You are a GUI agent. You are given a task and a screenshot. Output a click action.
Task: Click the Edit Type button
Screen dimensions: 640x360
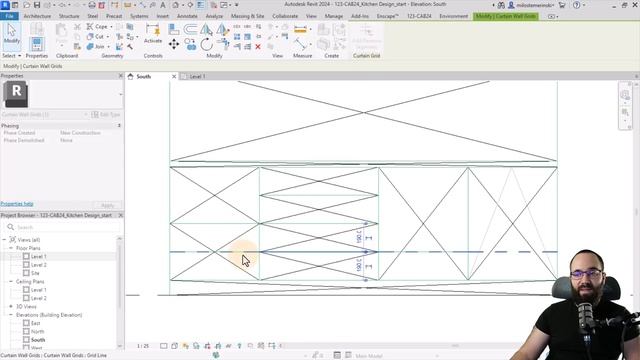click(x=106, y=115)
